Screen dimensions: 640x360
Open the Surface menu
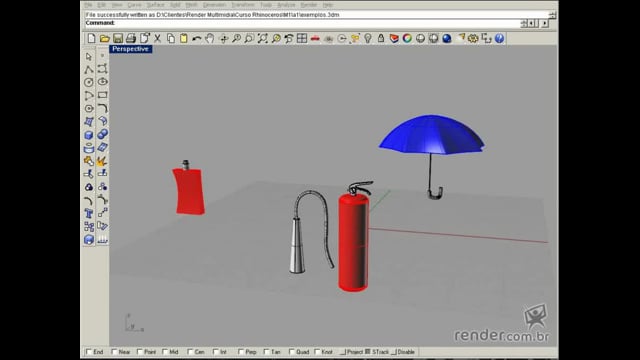(x=156, y=5)
